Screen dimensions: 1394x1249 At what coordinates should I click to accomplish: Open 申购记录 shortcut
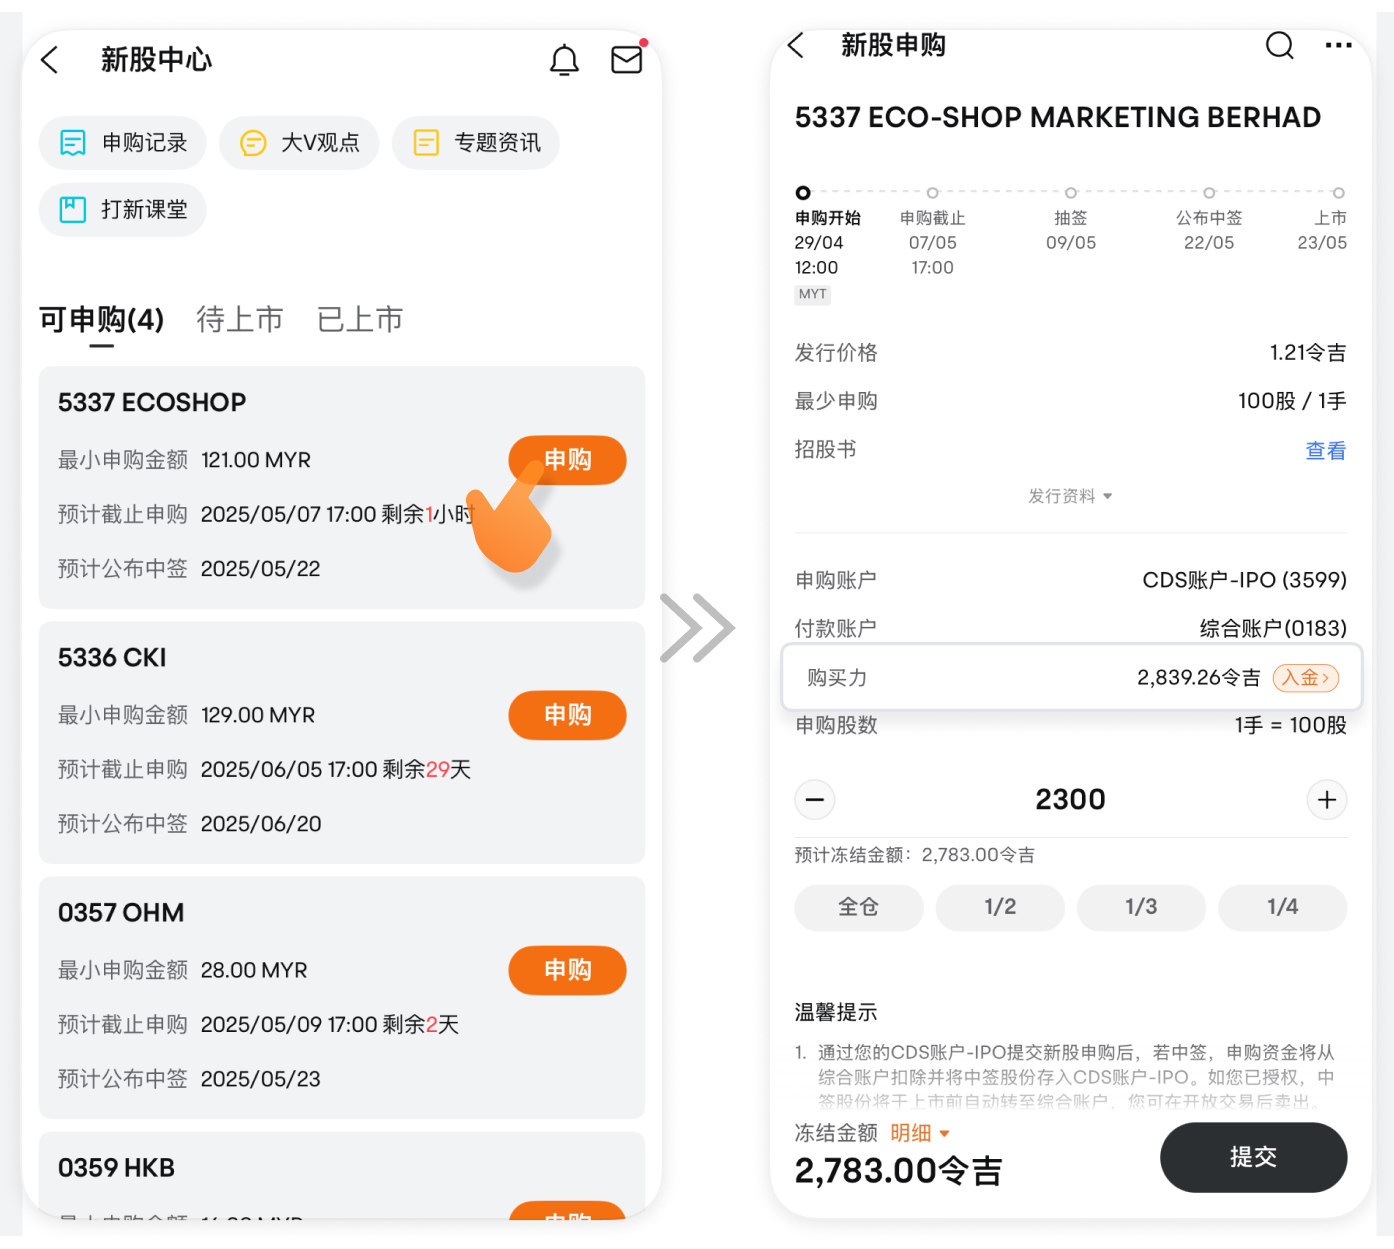pyautogui.click(x=123, y=143)
